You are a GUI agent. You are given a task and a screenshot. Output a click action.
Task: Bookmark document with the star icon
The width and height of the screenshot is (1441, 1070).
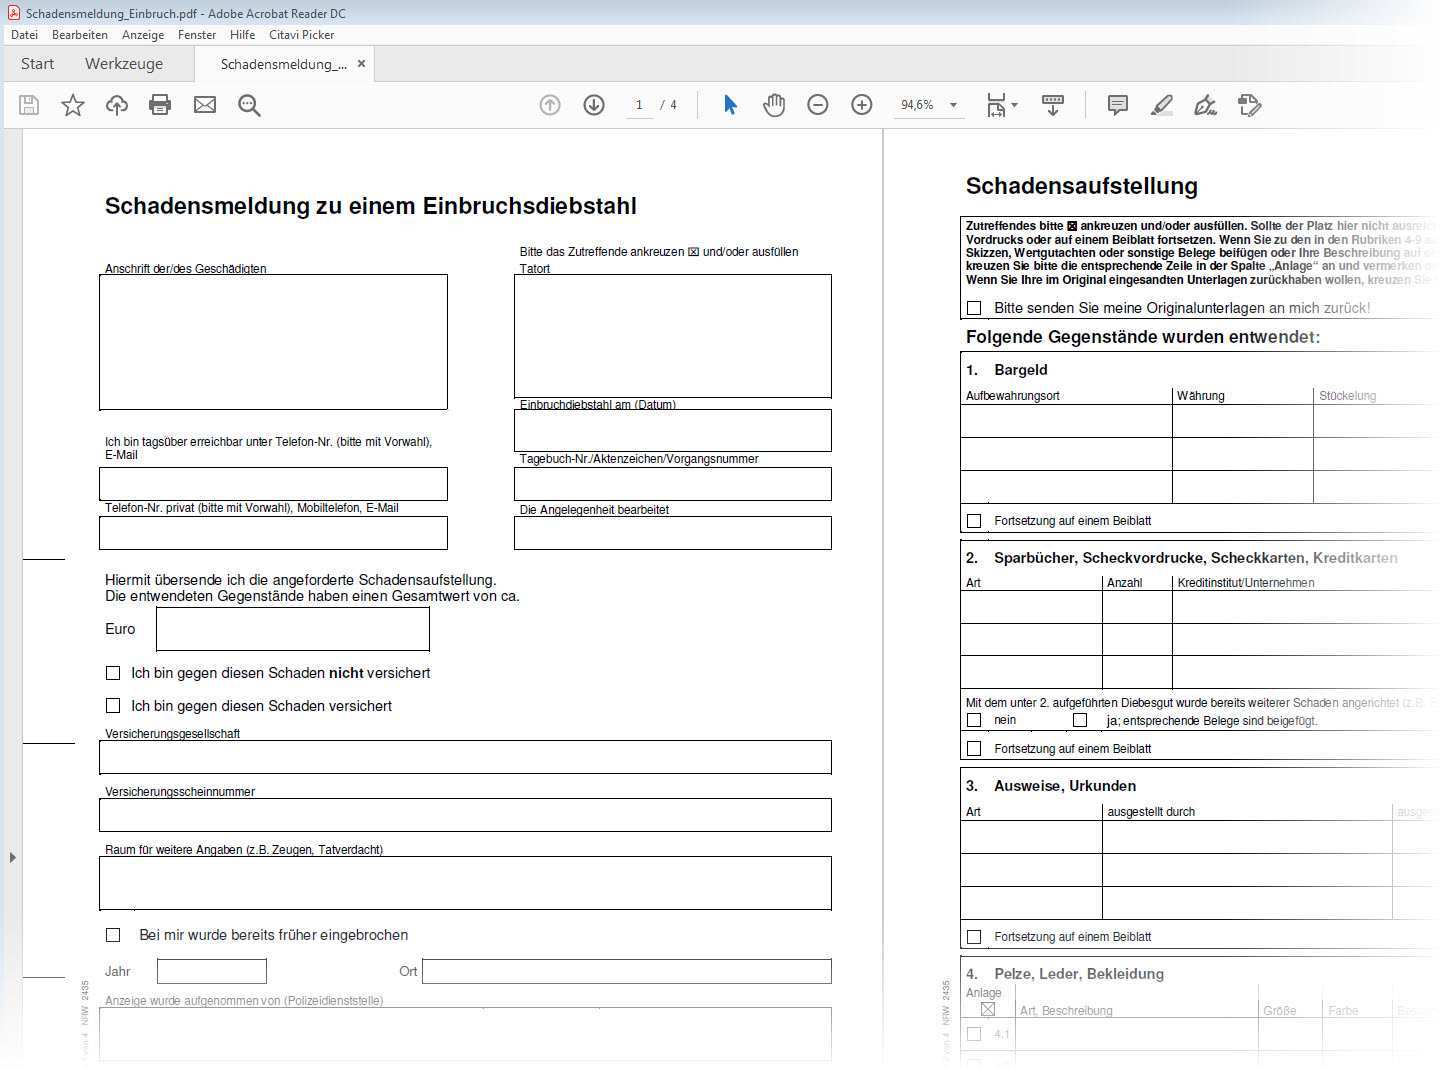(x=73, y=105)
